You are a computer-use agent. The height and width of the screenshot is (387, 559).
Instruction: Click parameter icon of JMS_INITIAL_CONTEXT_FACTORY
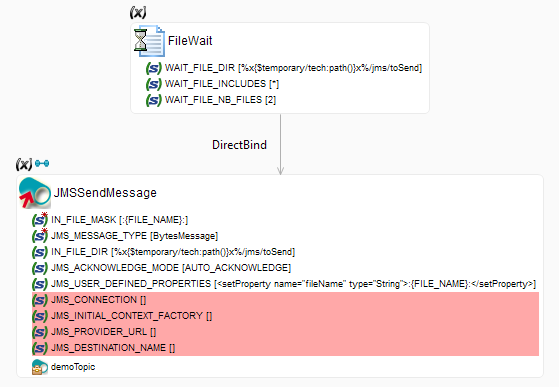pyautogui.click(x=40, y=316)
